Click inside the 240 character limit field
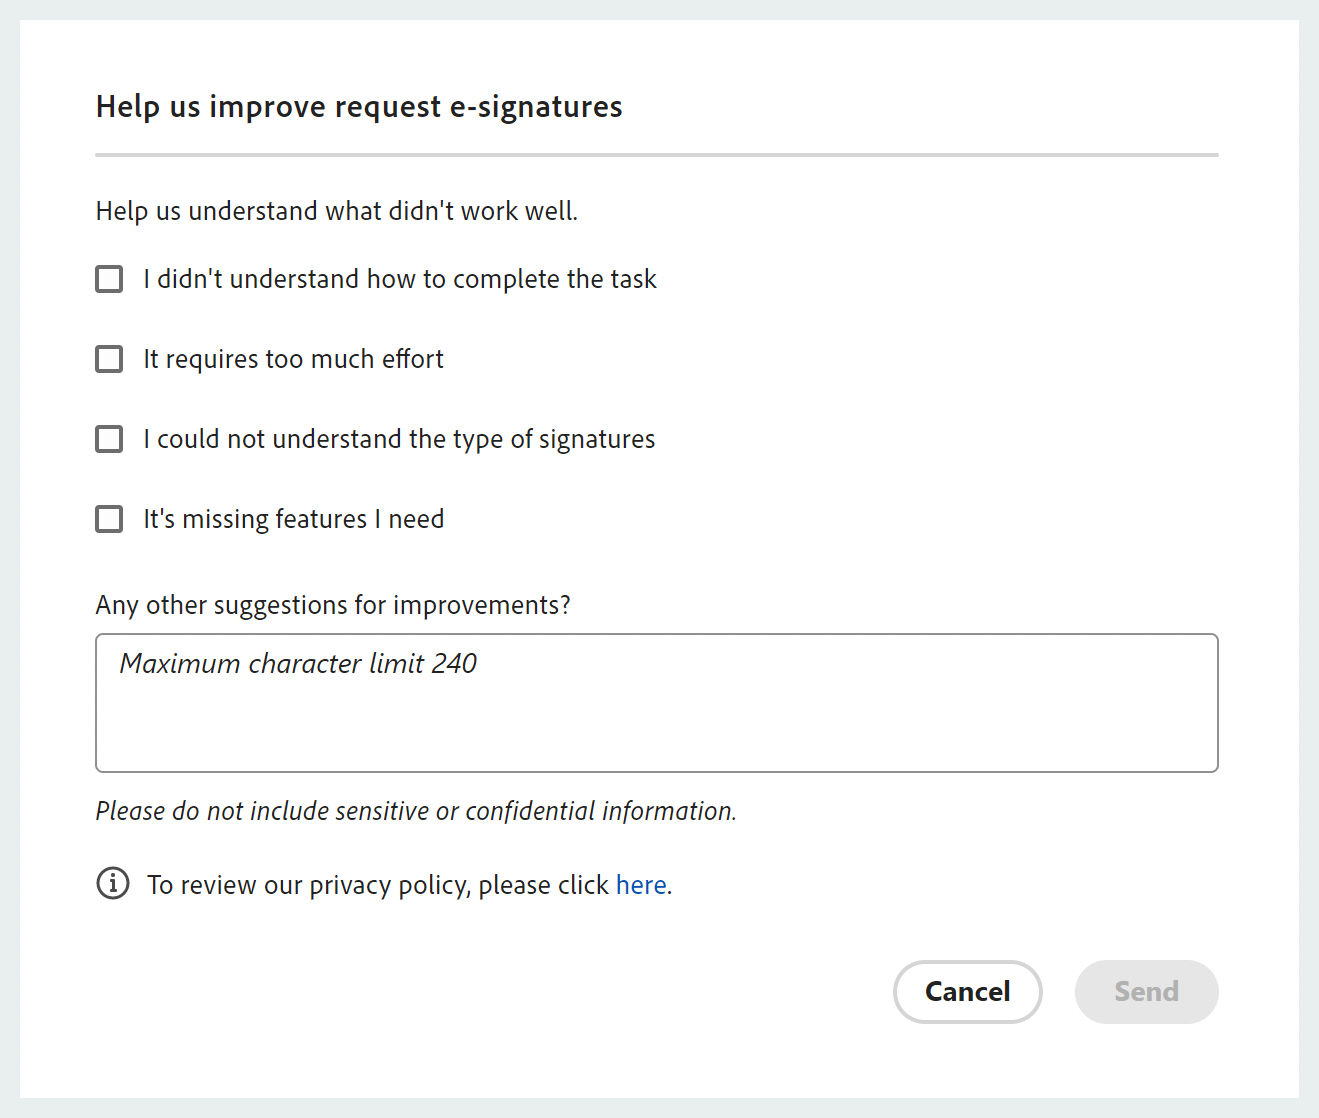 (x=657, y=703)
